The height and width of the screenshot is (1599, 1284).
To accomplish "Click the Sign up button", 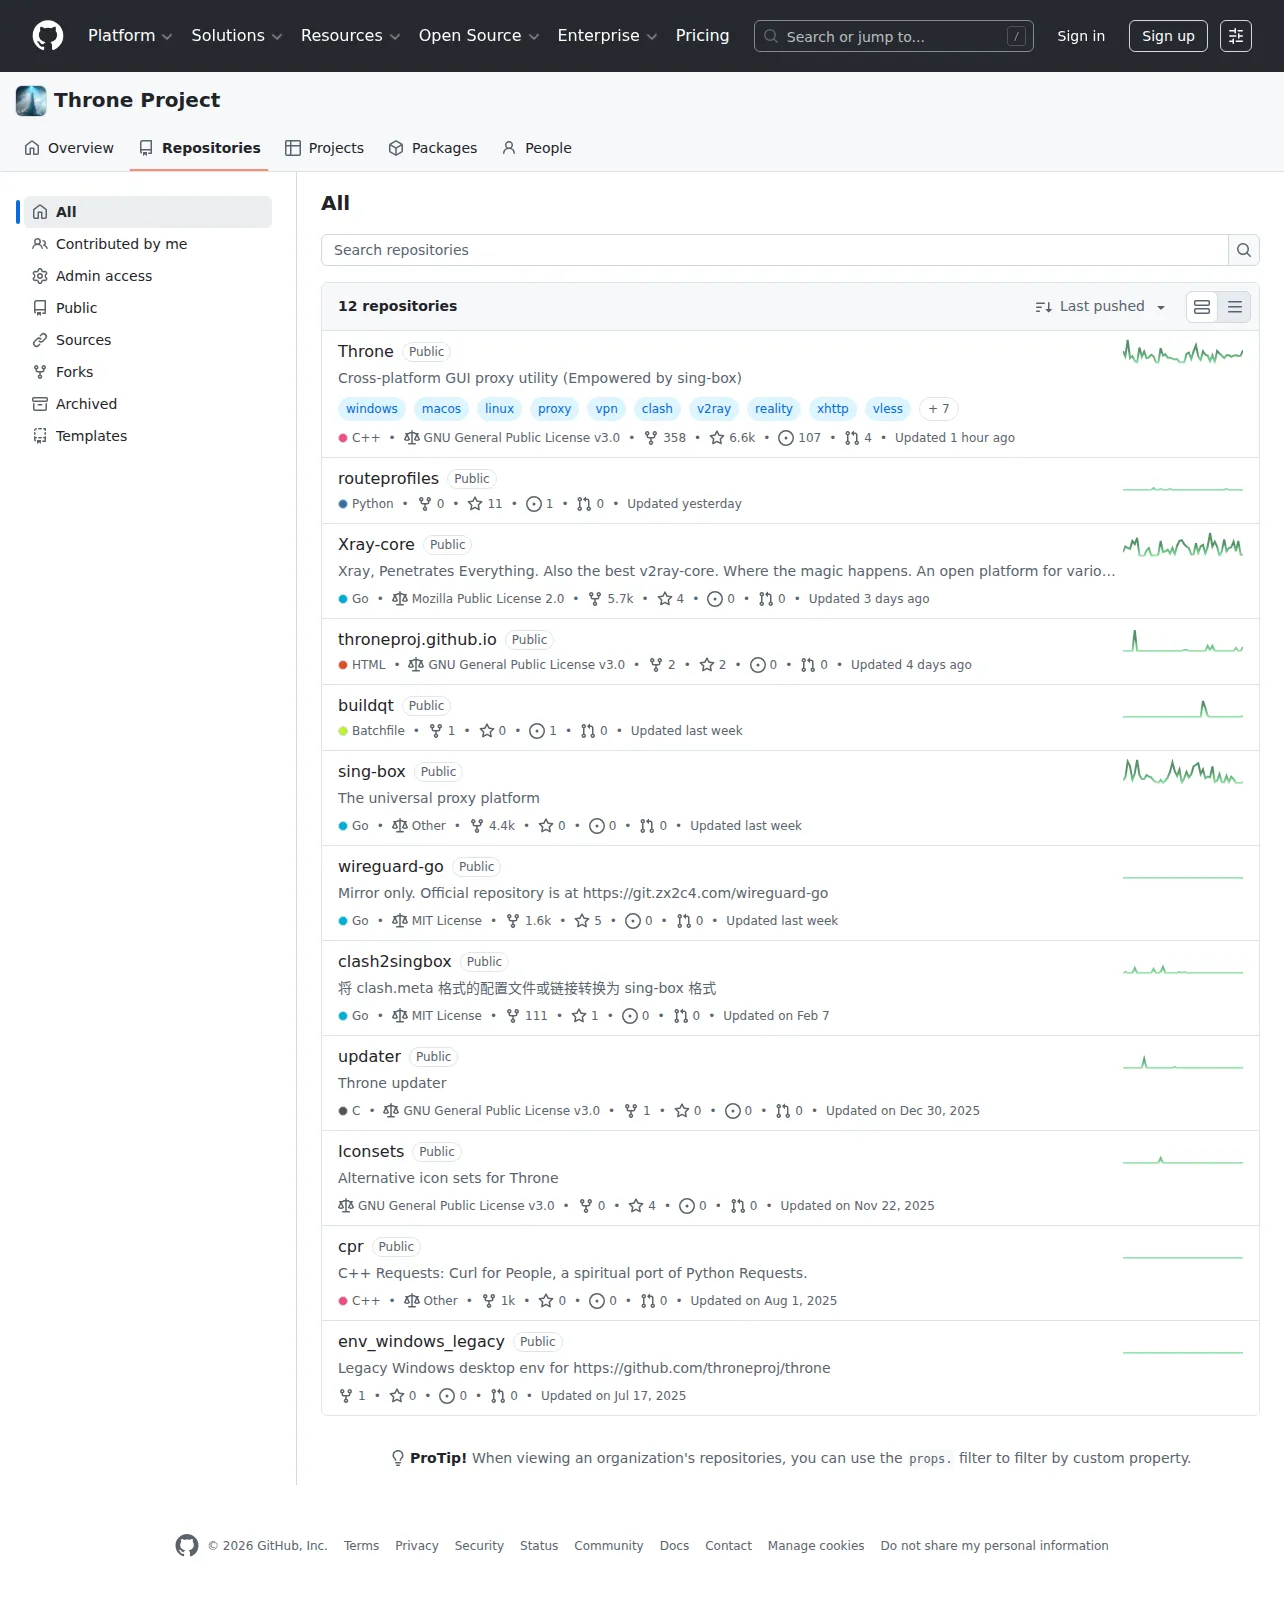I will click(1168, 36).
